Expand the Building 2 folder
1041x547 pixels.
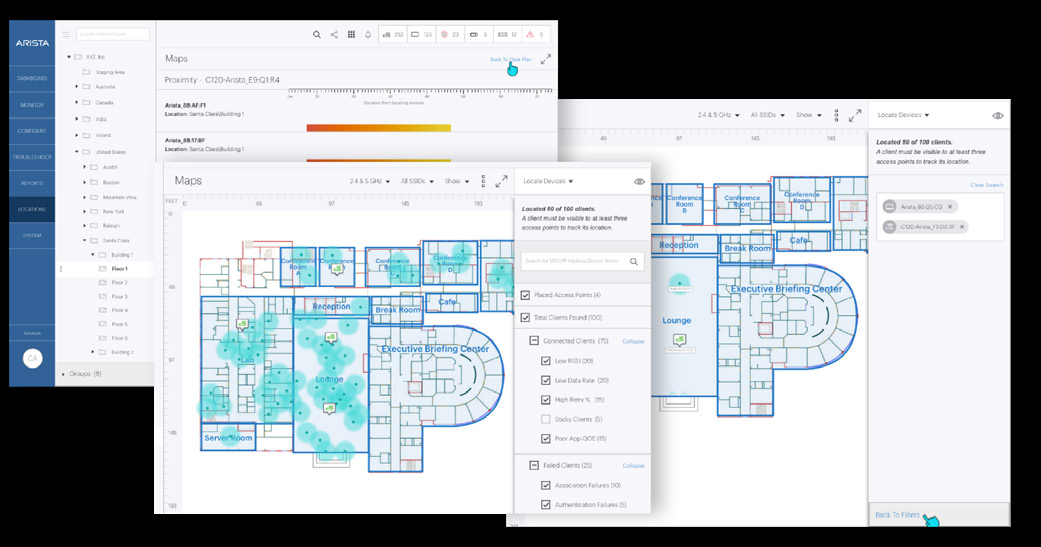(x=93, y=352)
